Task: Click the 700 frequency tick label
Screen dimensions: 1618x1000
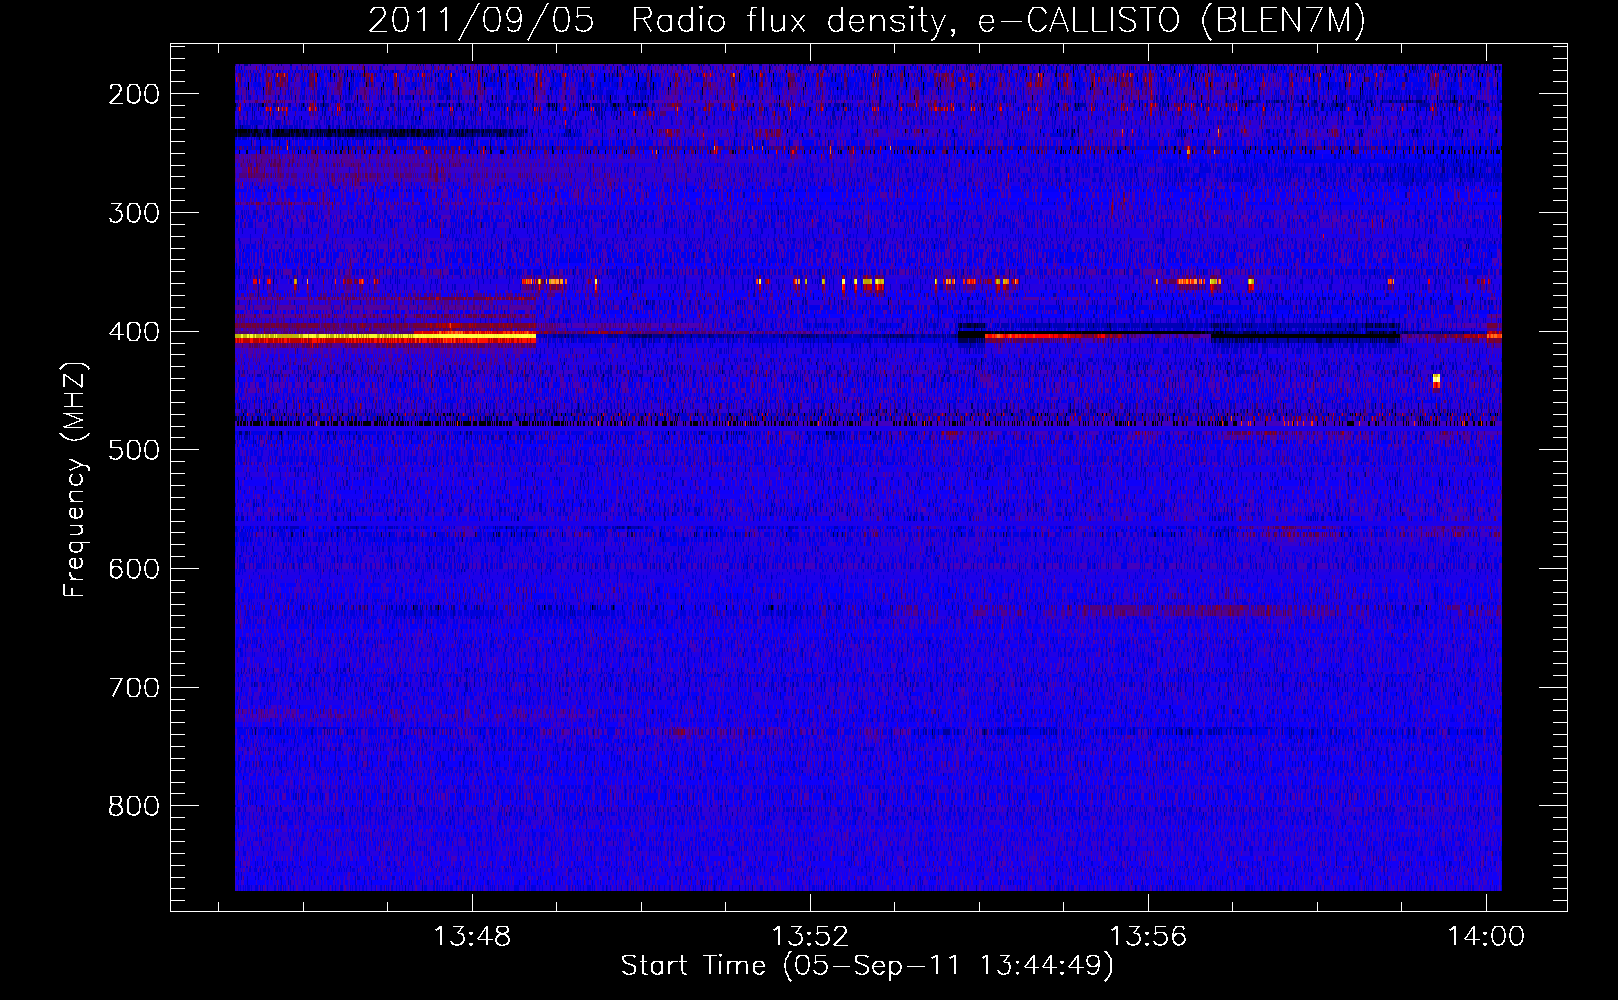Action: click(134, 688)
